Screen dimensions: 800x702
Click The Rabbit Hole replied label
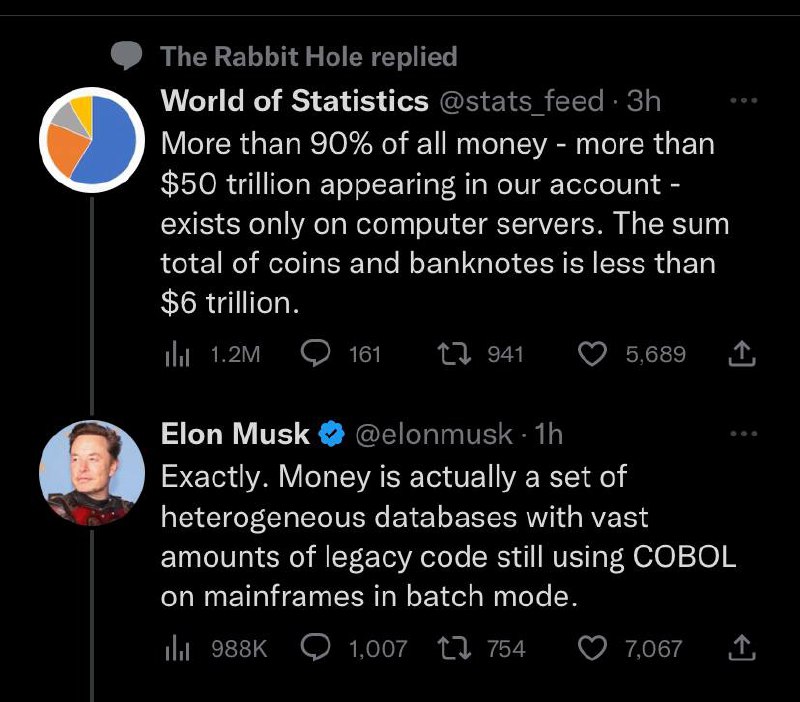coord(309,56)
